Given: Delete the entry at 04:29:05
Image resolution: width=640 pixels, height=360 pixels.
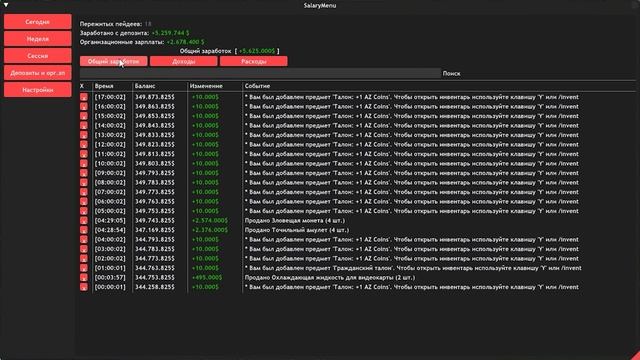Looking at the screenshot, I should [84, 220].
